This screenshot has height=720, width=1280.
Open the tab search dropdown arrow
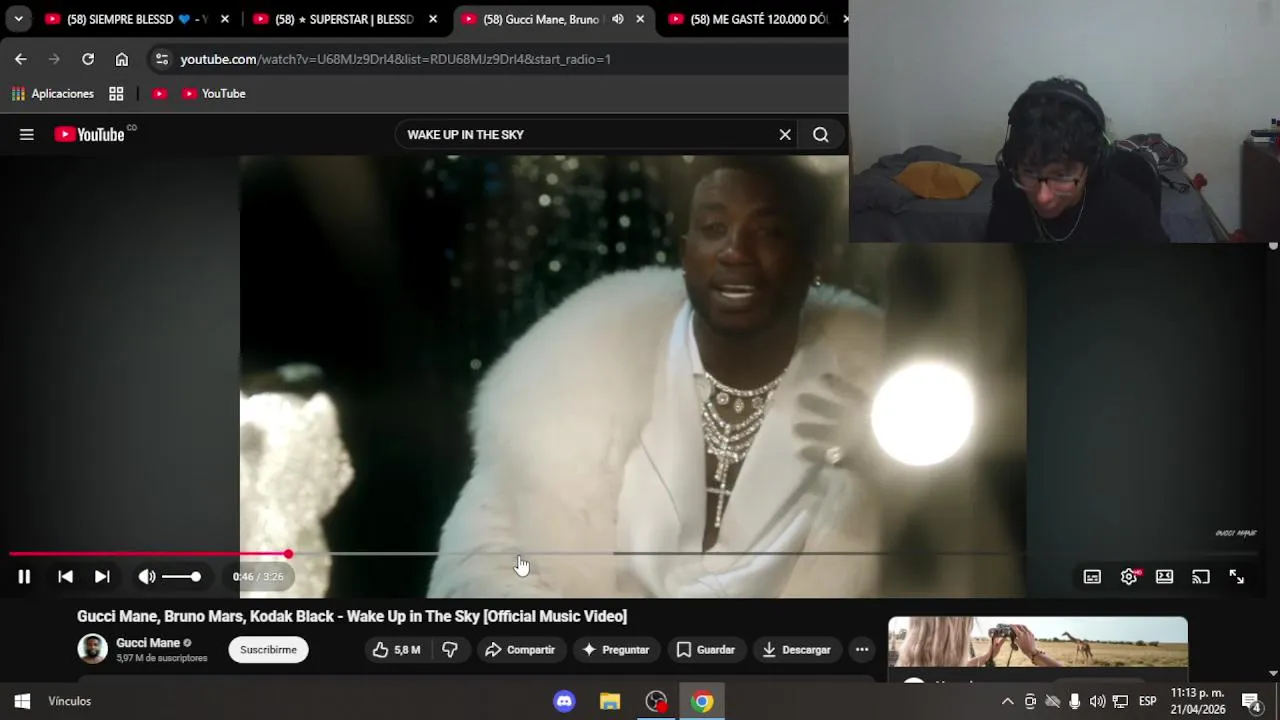18,19
